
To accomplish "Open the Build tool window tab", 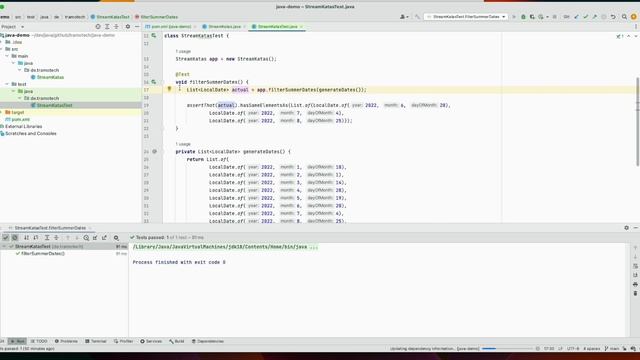I will (177, 341).
